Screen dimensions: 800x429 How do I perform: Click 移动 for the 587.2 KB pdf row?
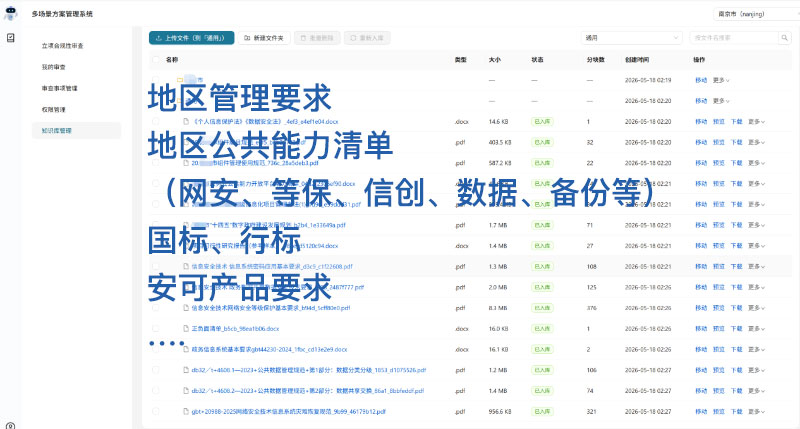701,163
